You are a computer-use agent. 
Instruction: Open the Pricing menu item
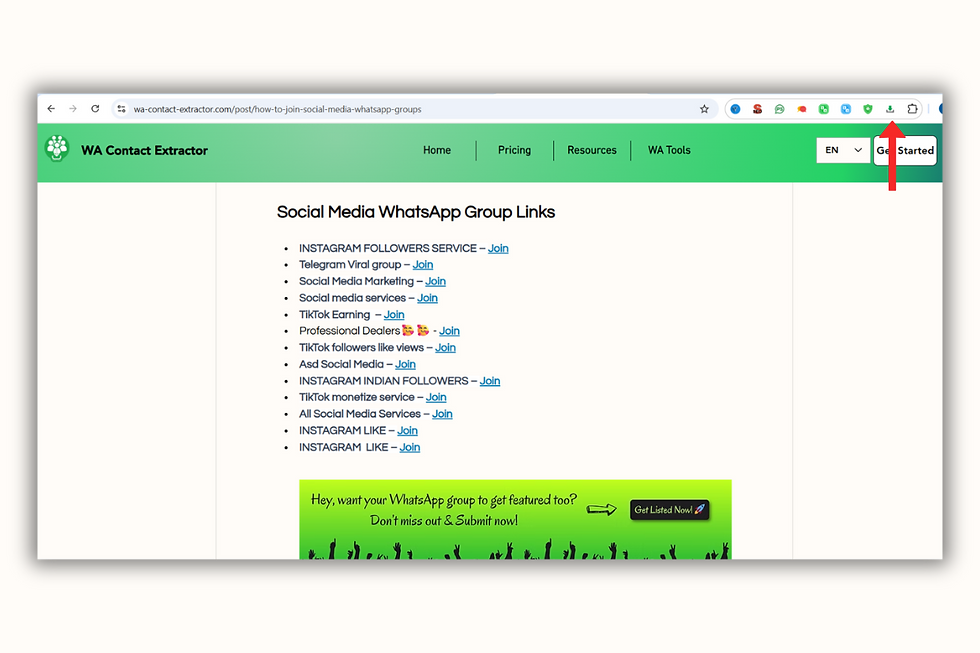[514, 150]
